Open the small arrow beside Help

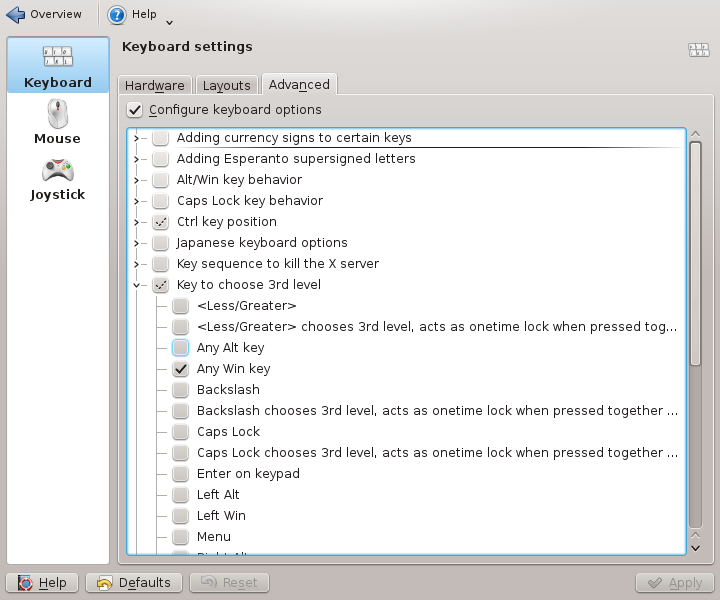[169, 22]
